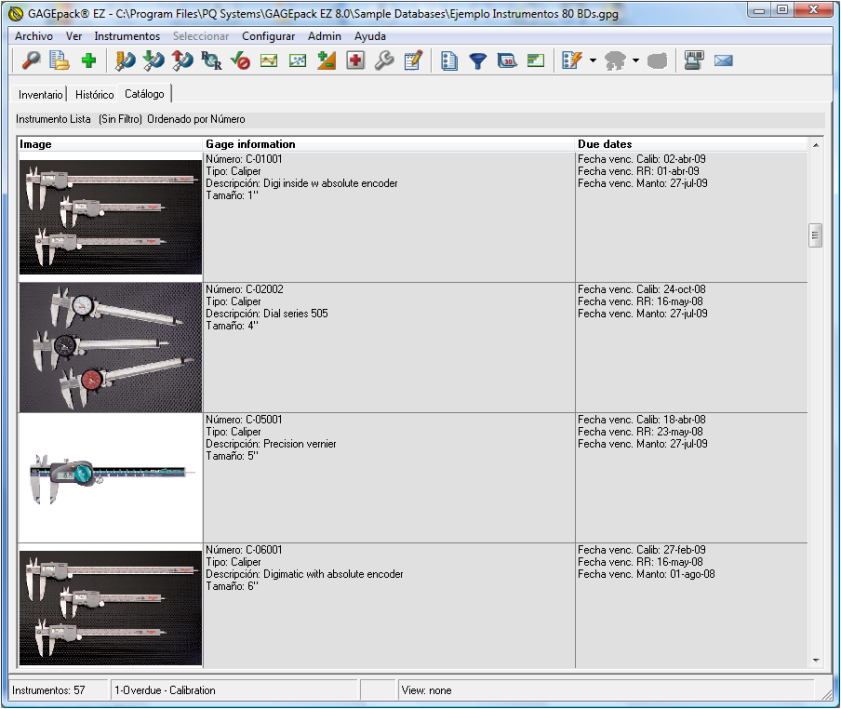Click the document and folder open icon
This screenshot has width=841, height=709.
59,60
